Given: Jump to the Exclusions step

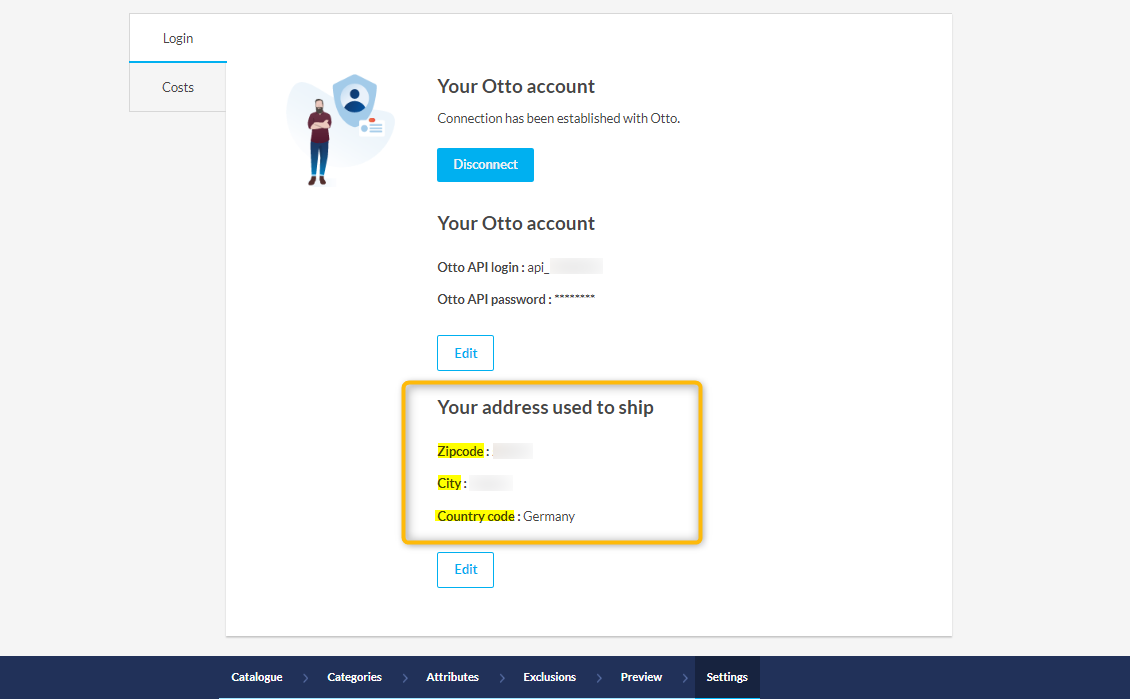Looking at the screenshot, I should pos(549,677).
